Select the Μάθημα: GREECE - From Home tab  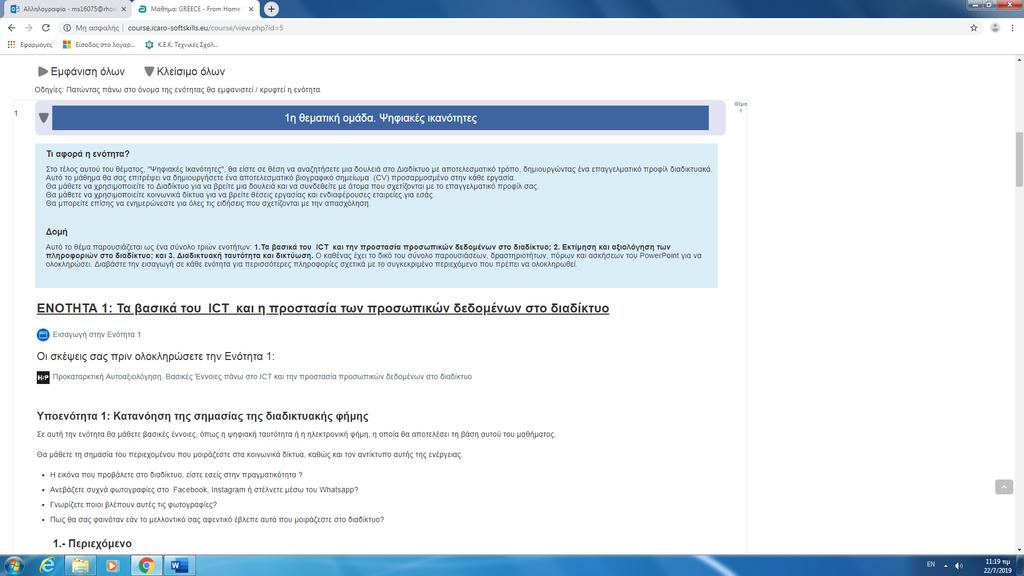(196, 9)
